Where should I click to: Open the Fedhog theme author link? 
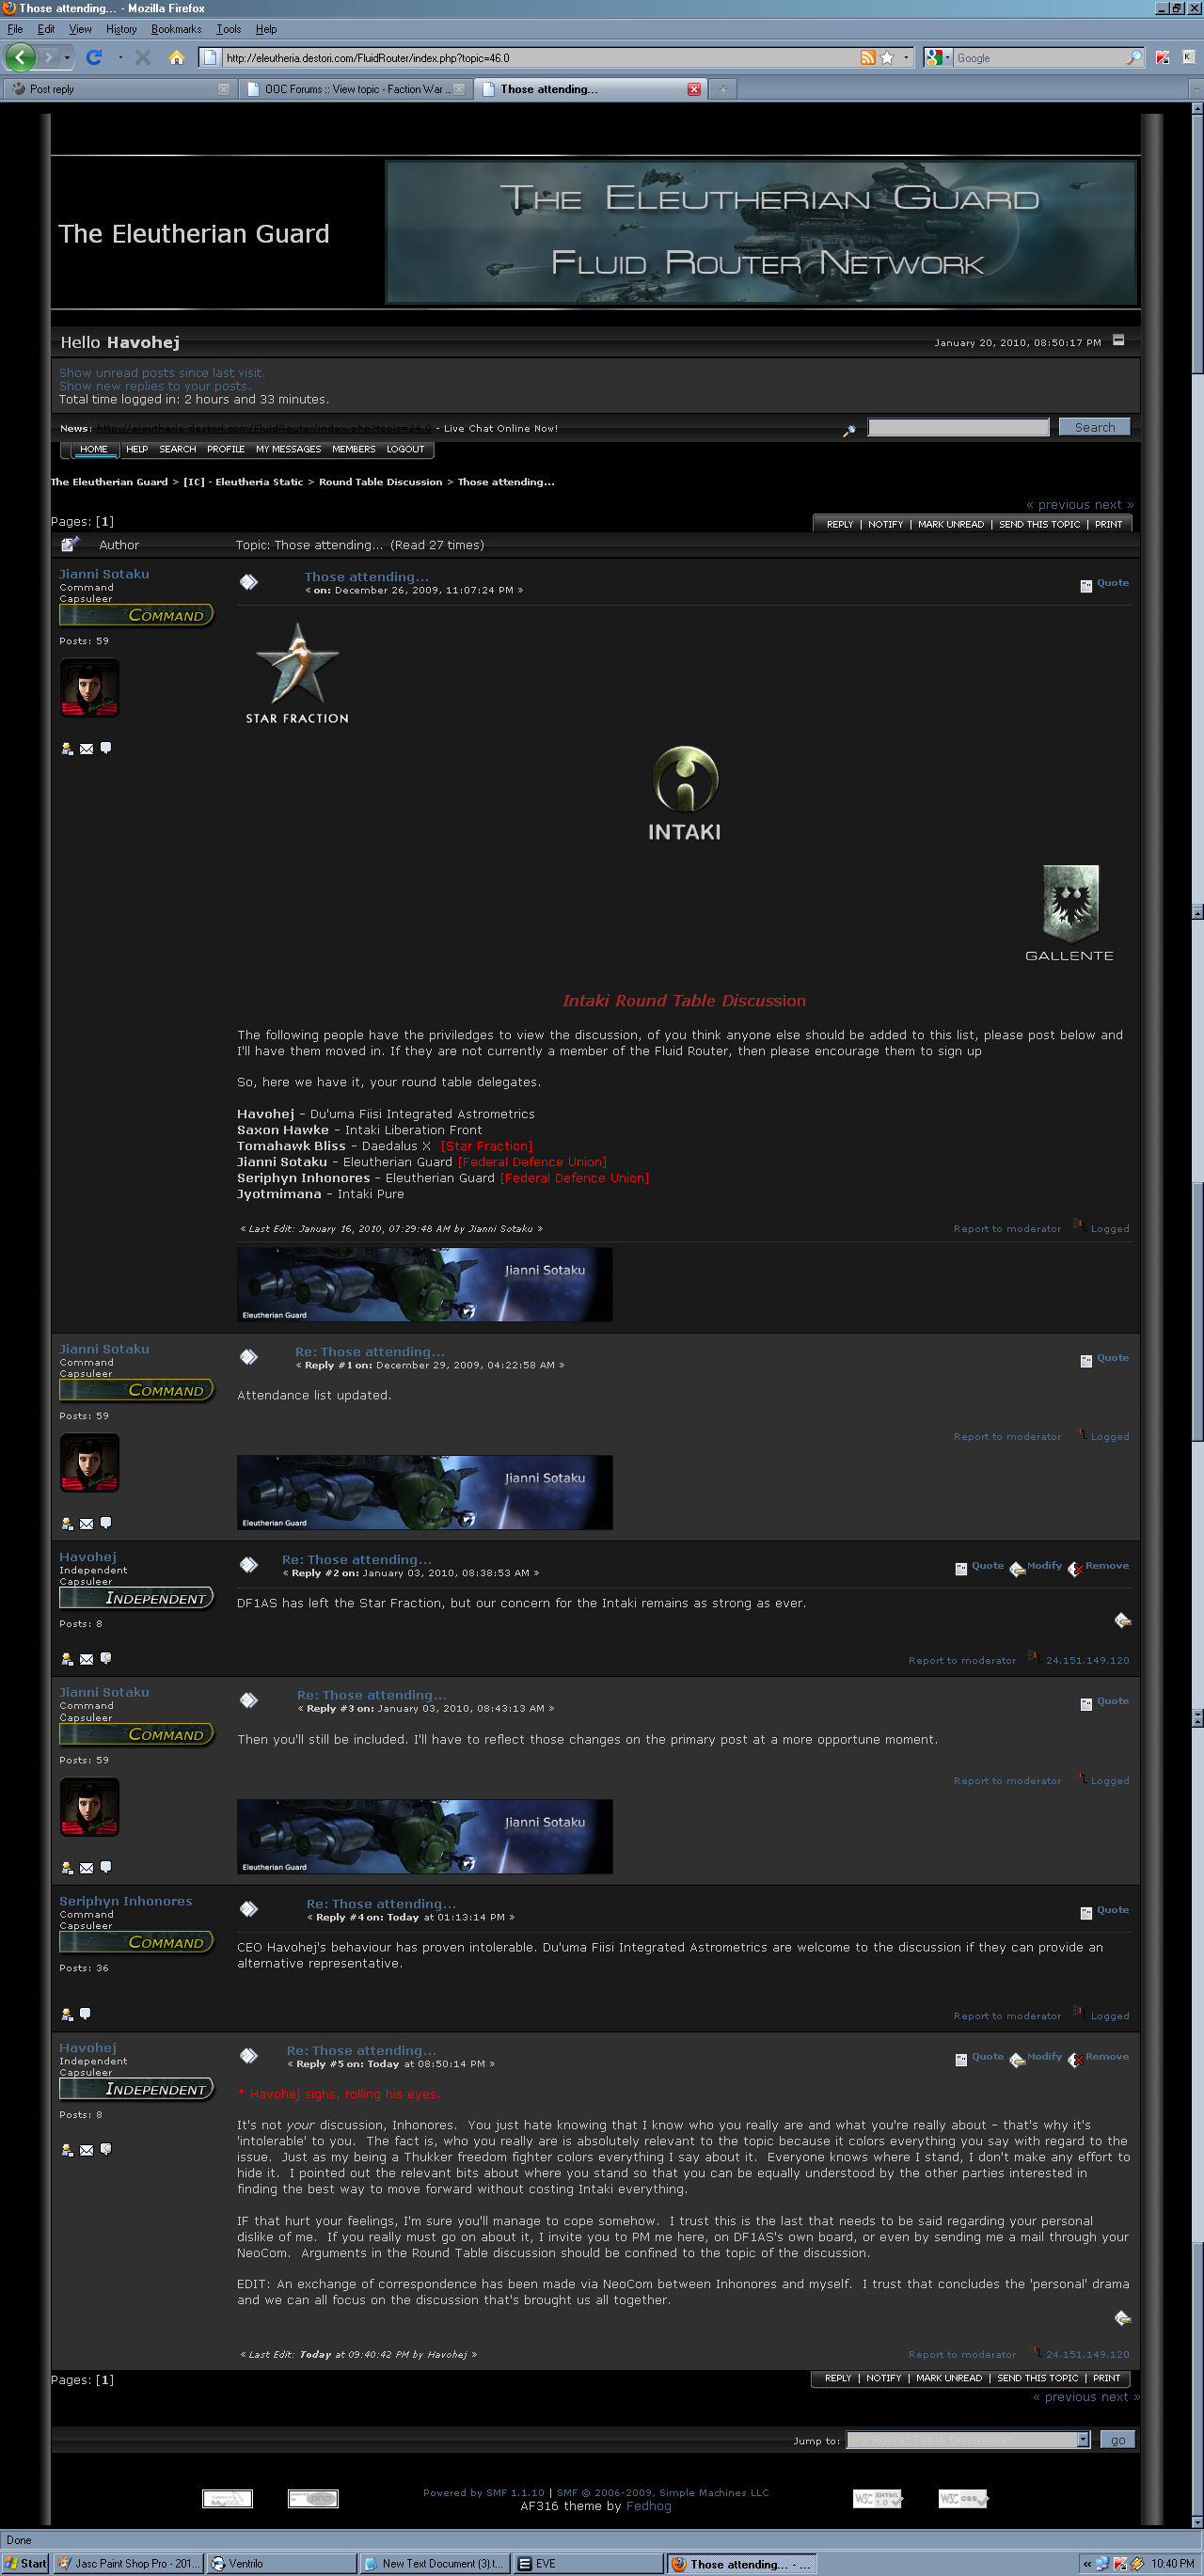click(x=648, y=2505)
